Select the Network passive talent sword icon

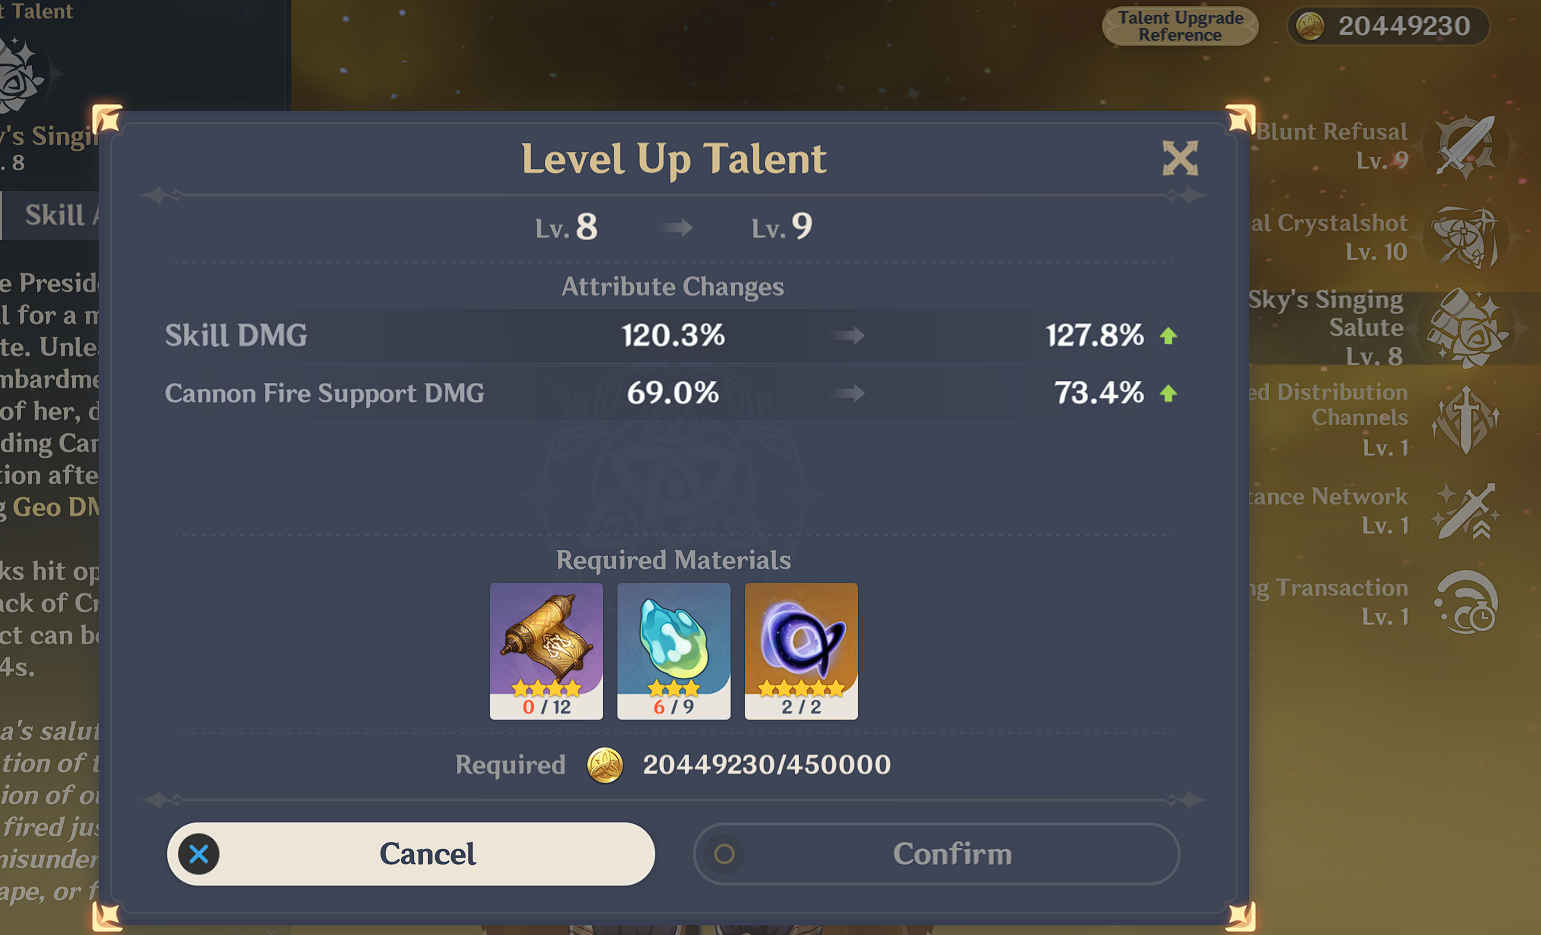[x=1466, y=510]
